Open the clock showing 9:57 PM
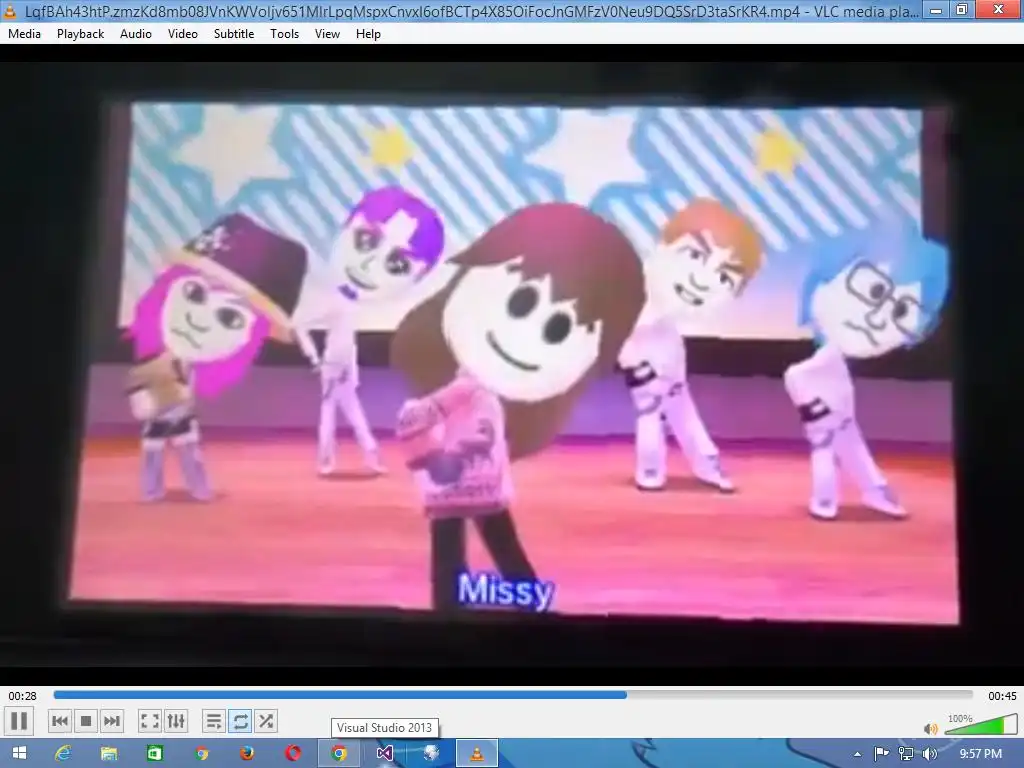The height and width of the screenshot is (768, 1024). pyautogui.click(x=981, y=754)
